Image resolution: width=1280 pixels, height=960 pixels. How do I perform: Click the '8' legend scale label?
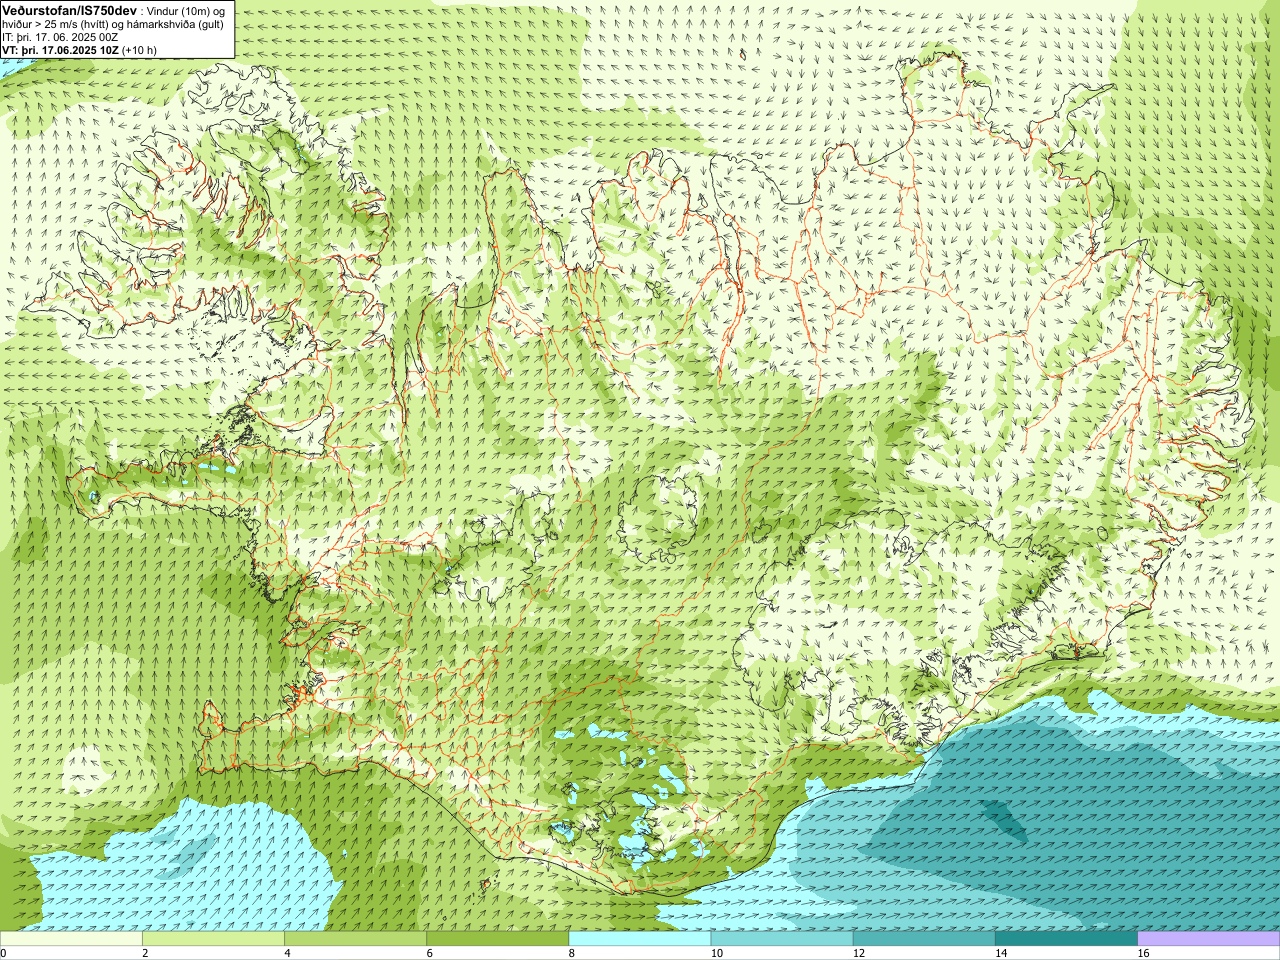click(x=572, y=953)
